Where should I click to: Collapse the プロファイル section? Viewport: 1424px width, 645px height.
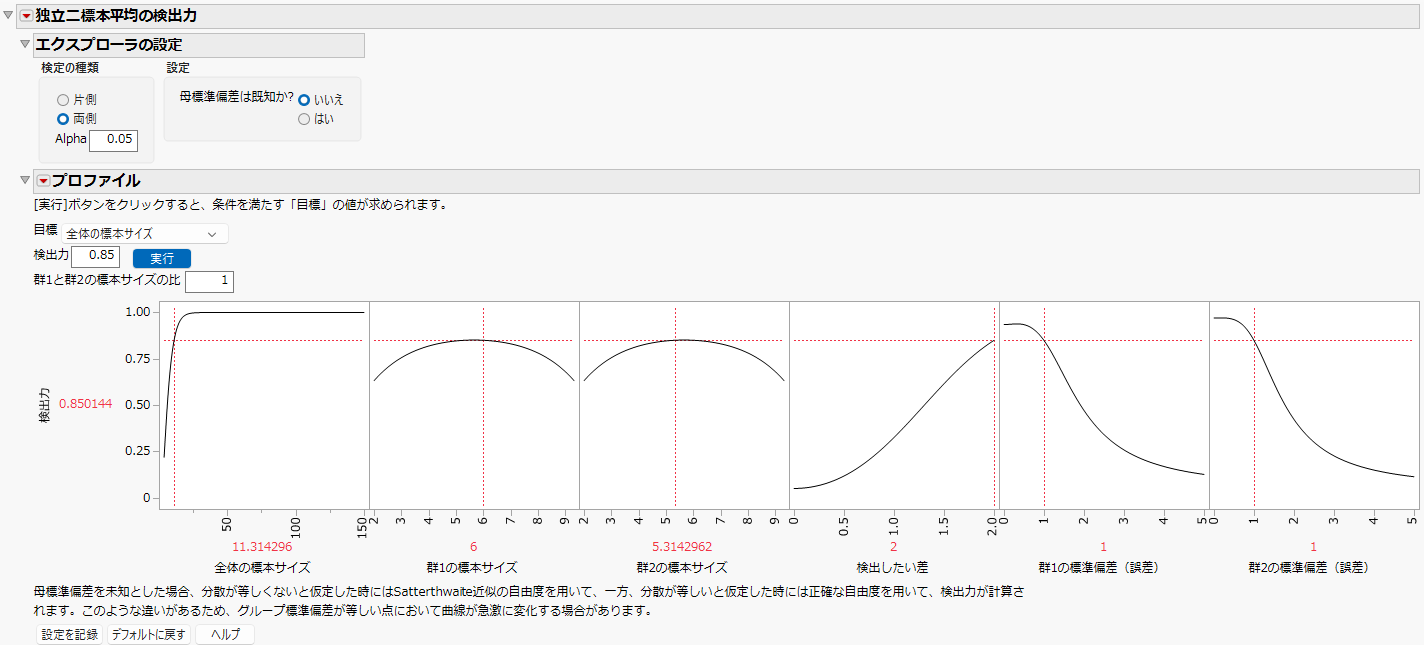pos(25,181)
